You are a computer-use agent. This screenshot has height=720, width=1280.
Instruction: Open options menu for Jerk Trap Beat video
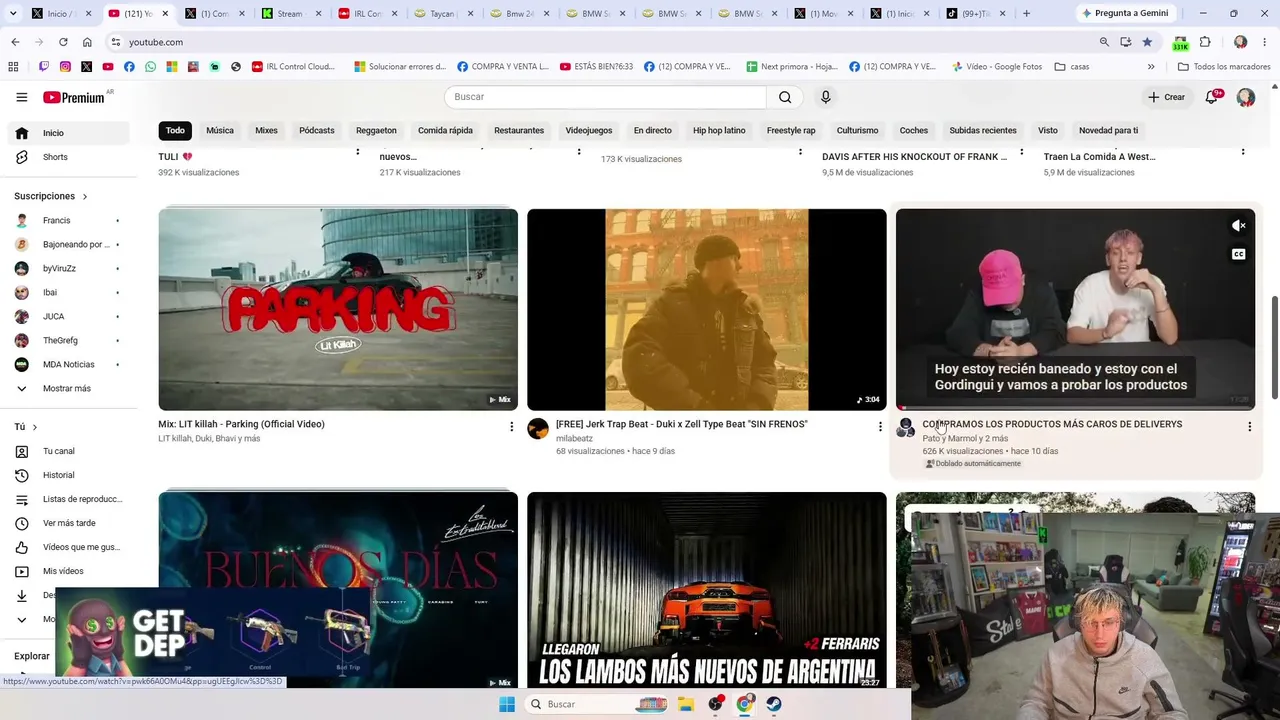(880, 427)
